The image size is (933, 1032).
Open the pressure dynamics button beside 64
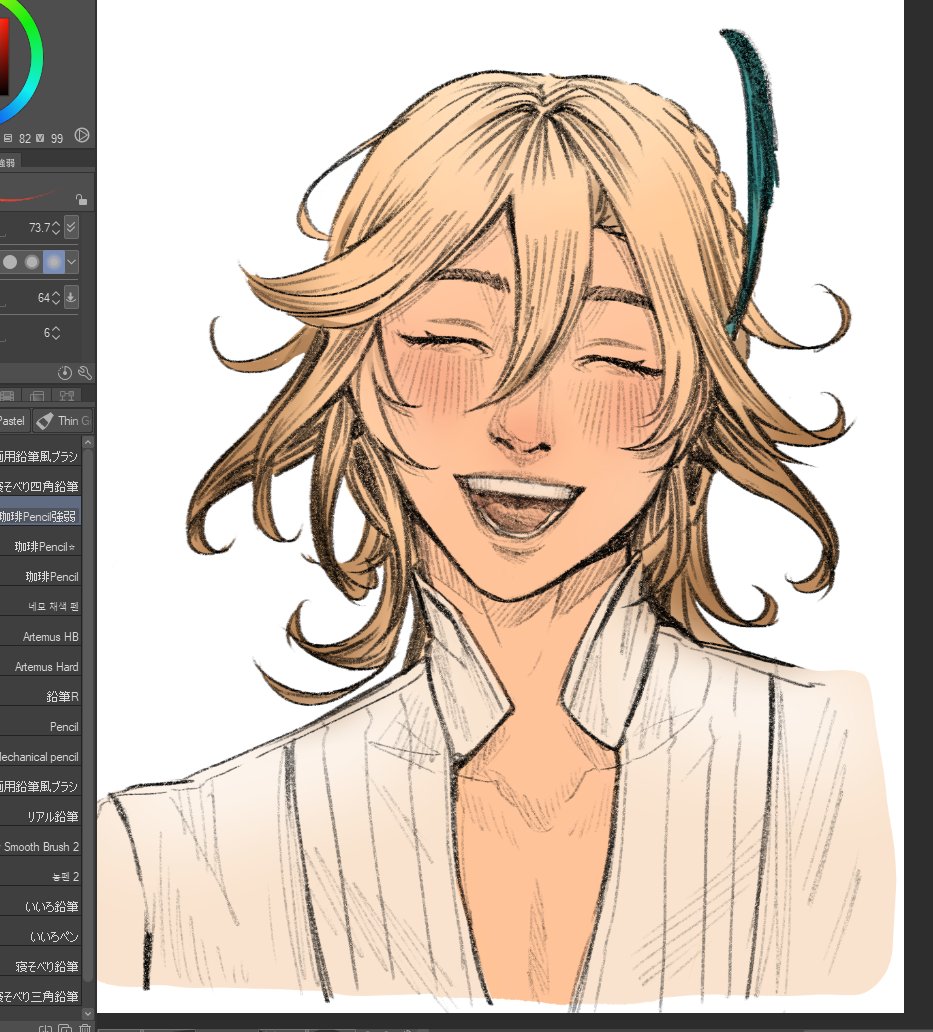[71, 297]
